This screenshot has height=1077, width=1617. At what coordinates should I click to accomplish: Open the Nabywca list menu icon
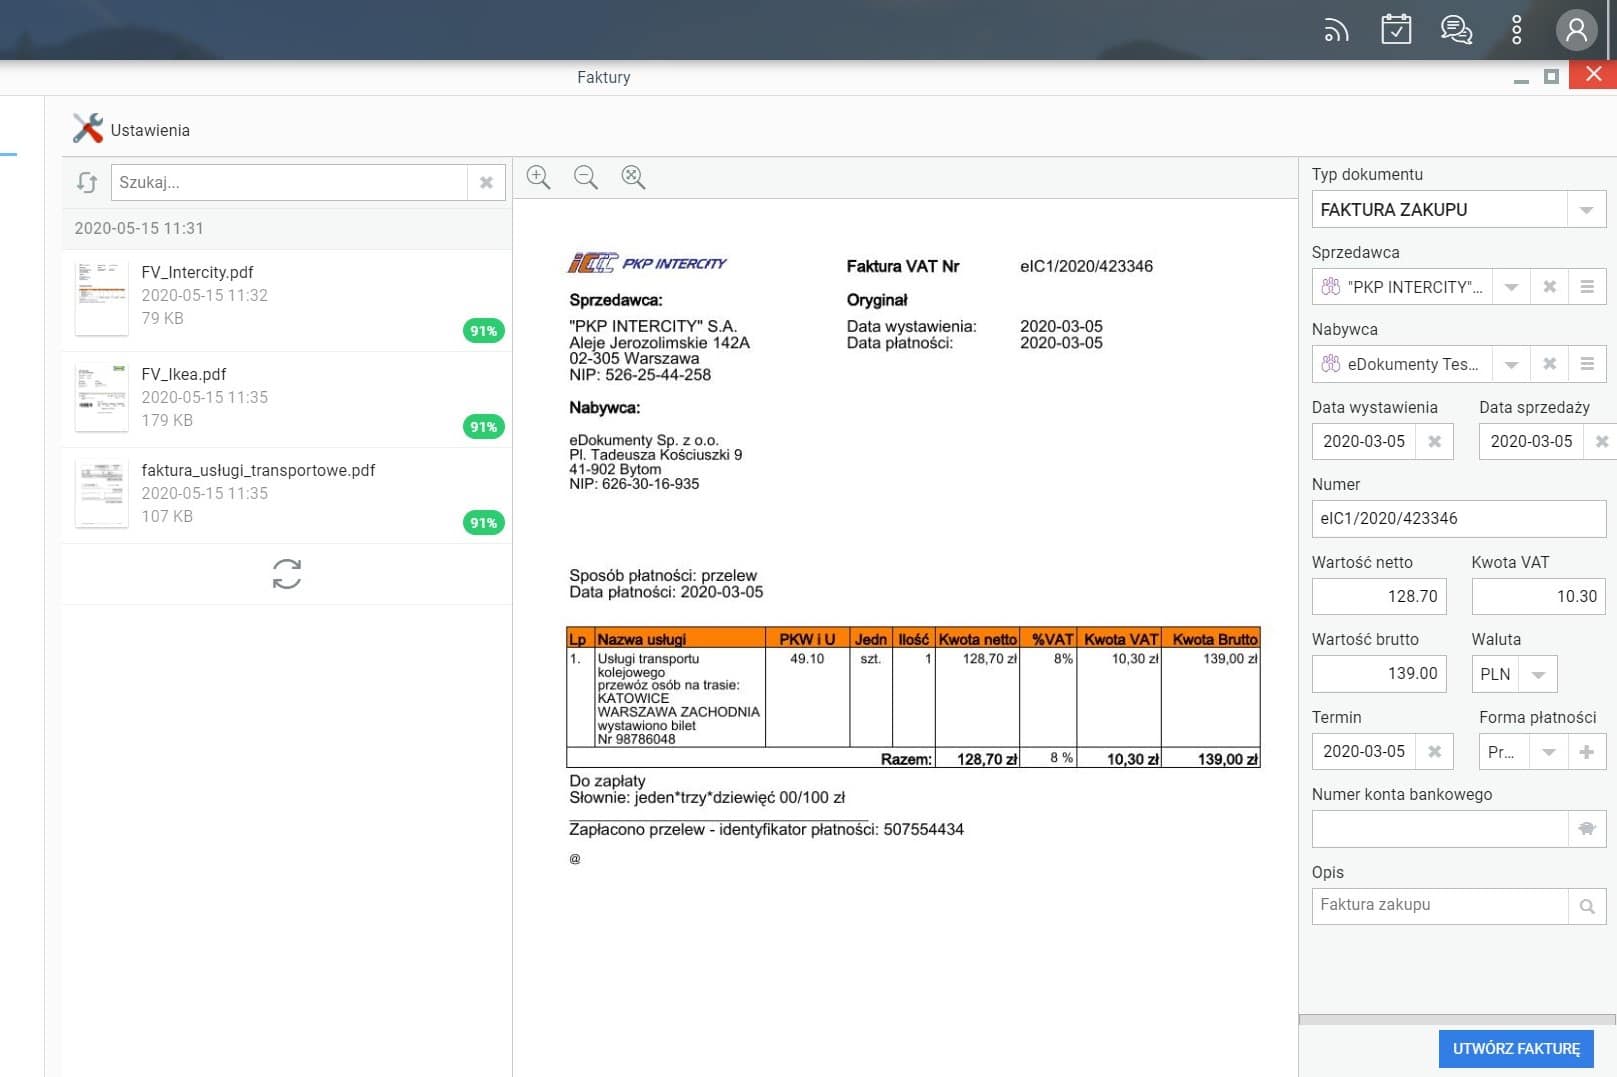1587,364
